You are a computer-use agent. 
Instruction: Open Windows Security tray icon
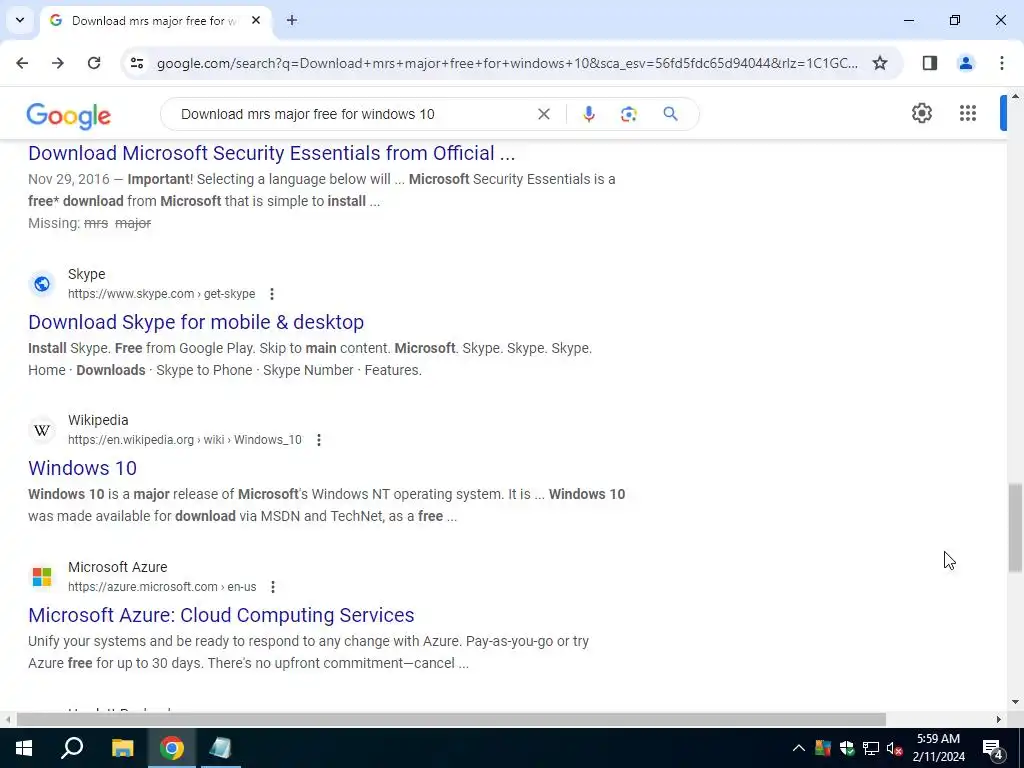(x=847, y=748)
